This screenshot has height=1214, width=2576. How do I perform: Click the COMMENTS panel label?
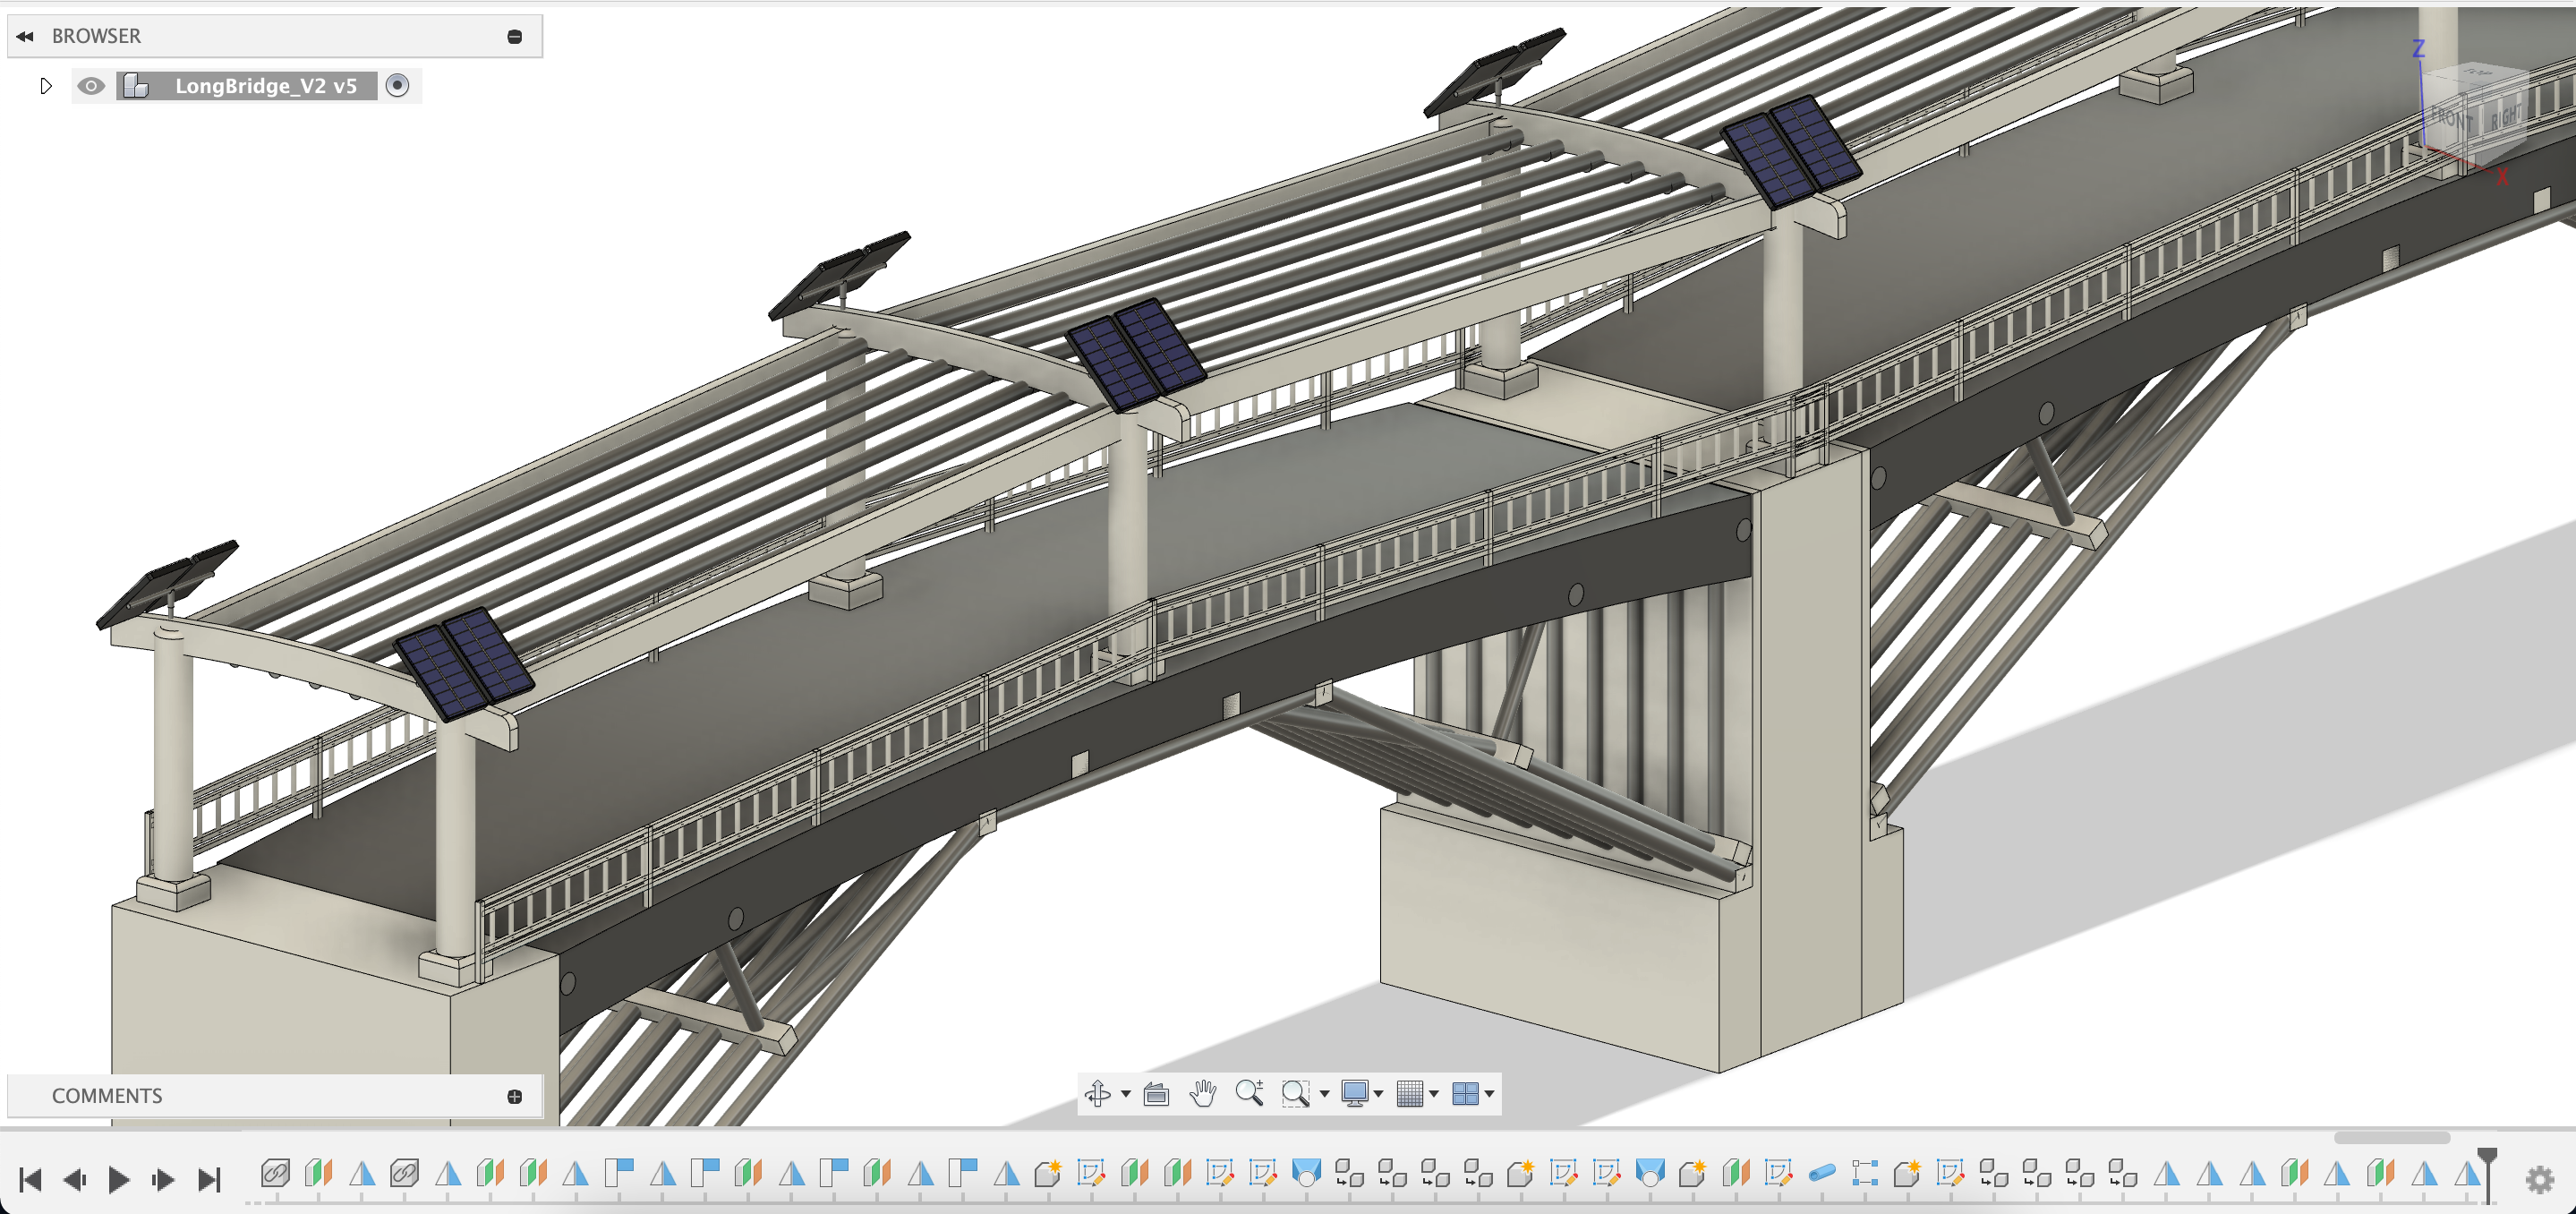click(107, 1096)
